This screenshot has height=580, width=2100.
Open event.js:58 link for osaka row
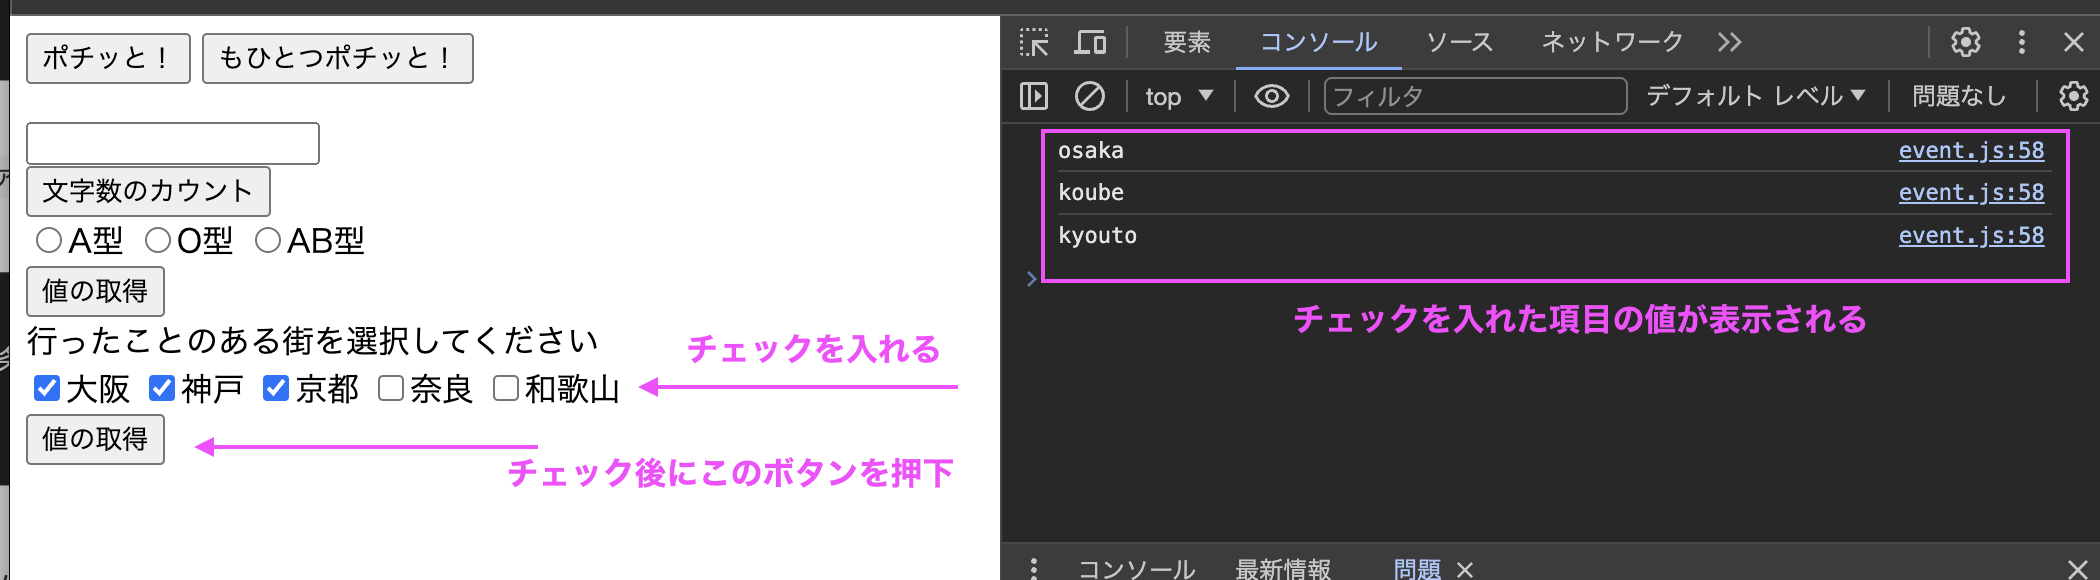tap(1971, 150)
